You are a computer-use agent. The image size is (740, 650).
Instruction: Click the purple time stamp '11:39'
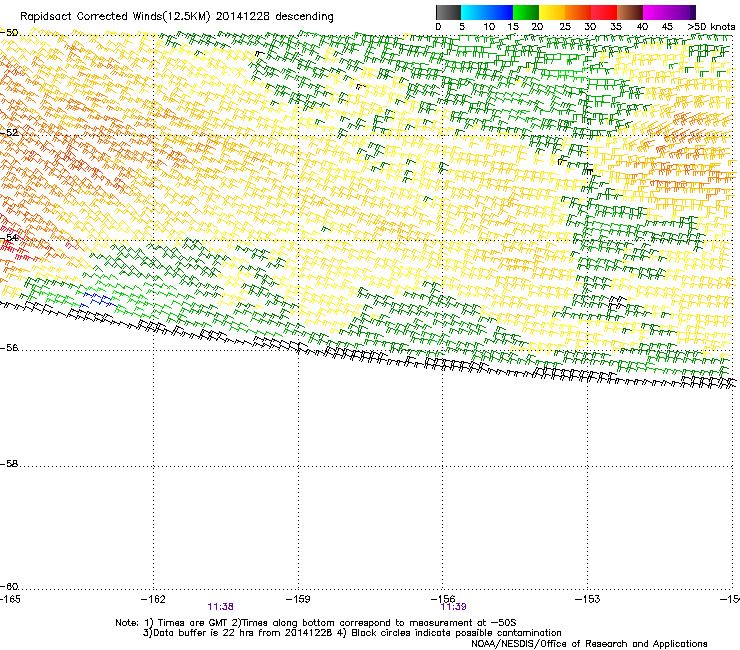tap(453, 607)
